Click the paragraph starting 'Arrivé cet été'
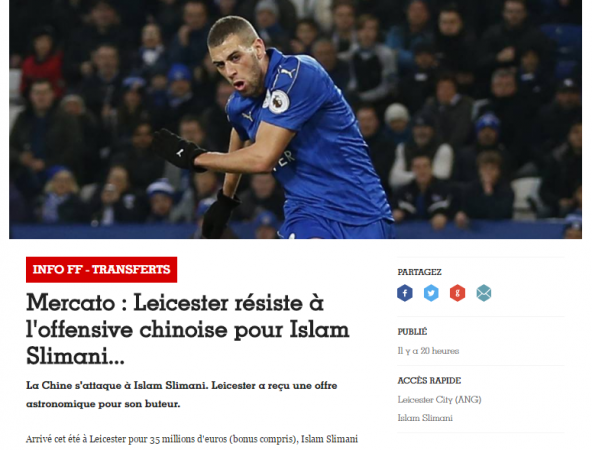Viewport: 592px width, 450px height. 192,439
